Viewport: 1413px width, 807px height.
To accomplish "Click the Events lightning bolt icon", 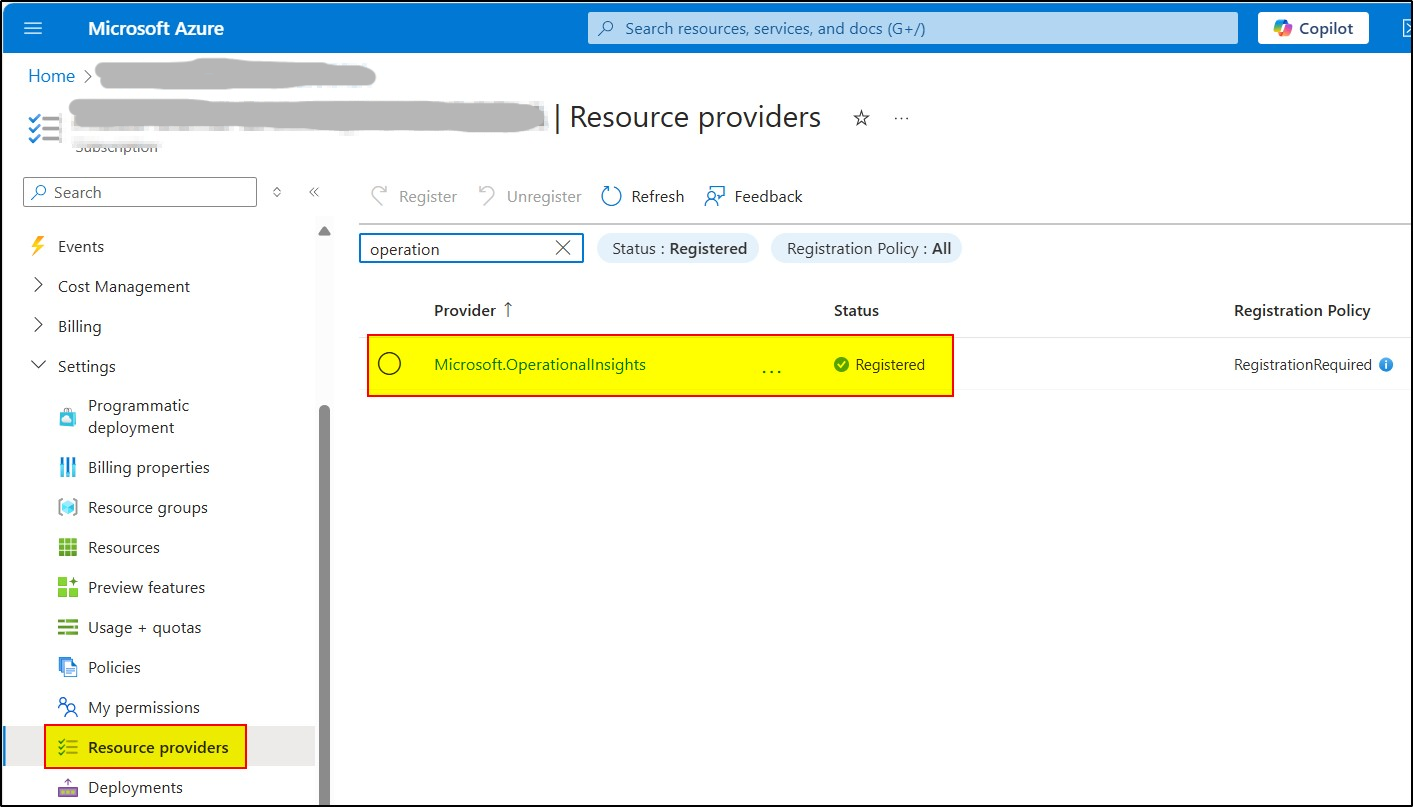I will coord(38,246).
